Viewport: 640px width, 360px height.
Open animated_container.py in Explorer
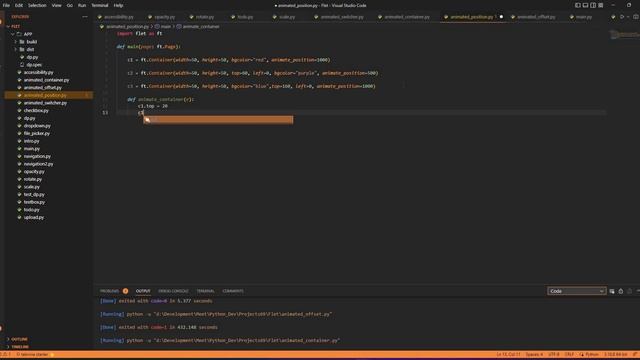[46, 80]
